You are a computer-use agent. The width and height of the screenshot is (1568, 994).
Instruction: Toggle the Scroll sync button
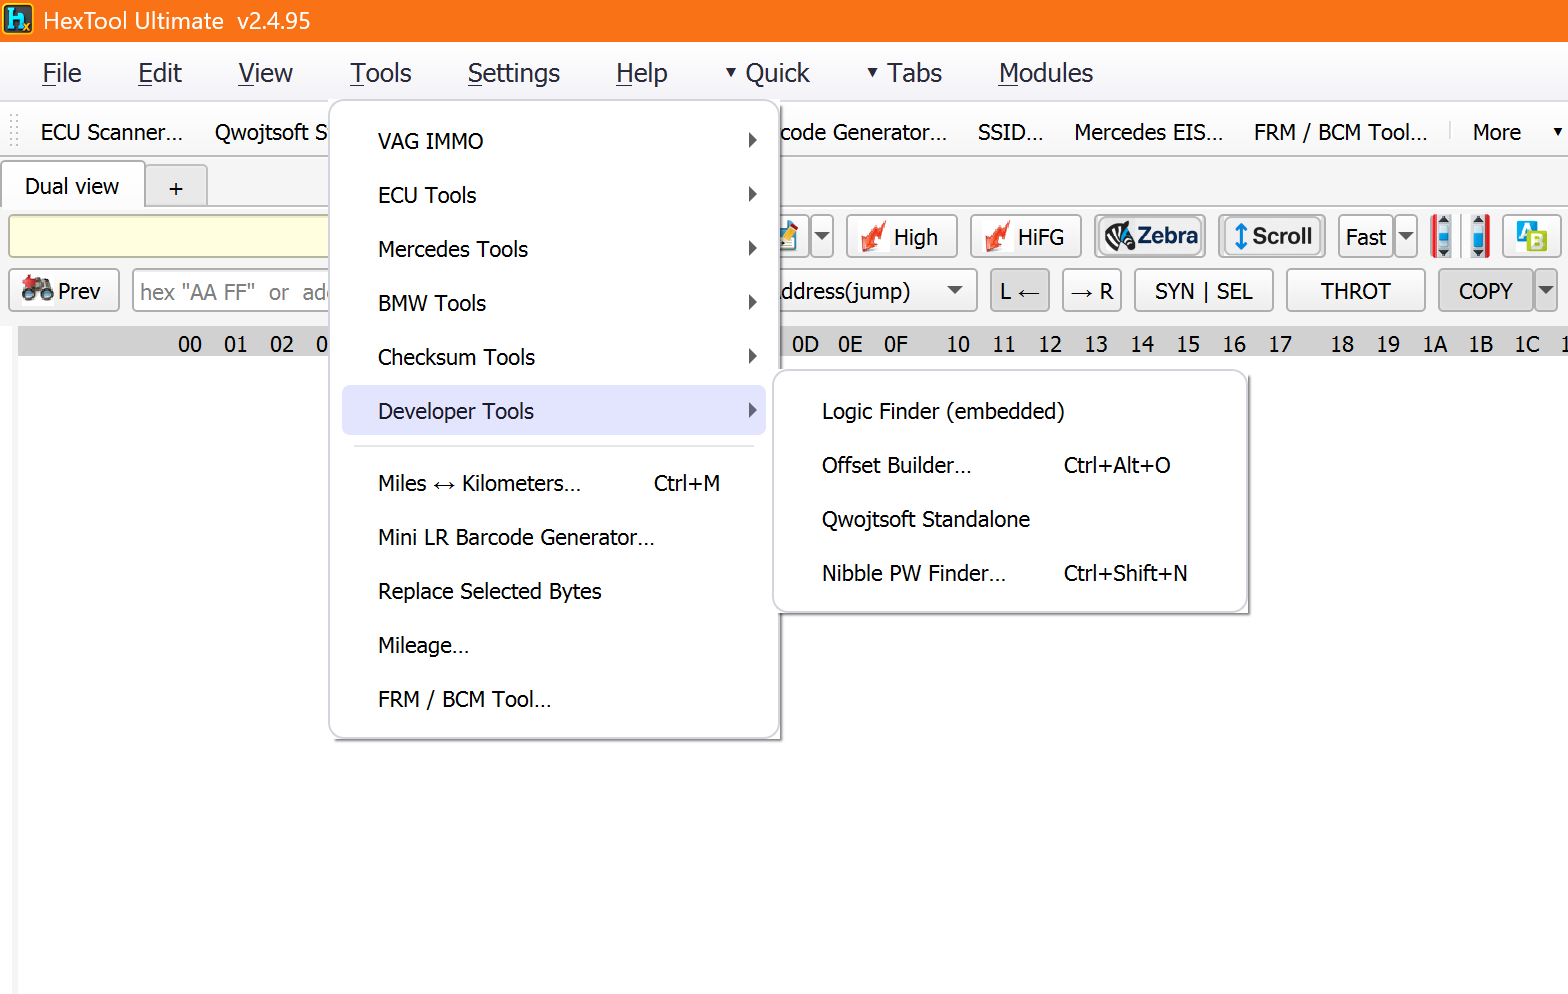[1272, 237]
